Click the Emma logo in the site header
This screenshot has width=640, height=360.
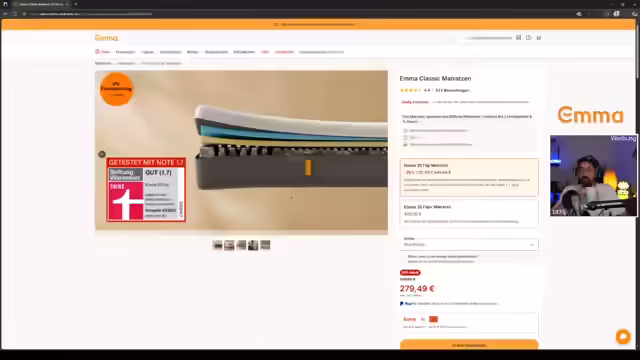tap(106, 38)
